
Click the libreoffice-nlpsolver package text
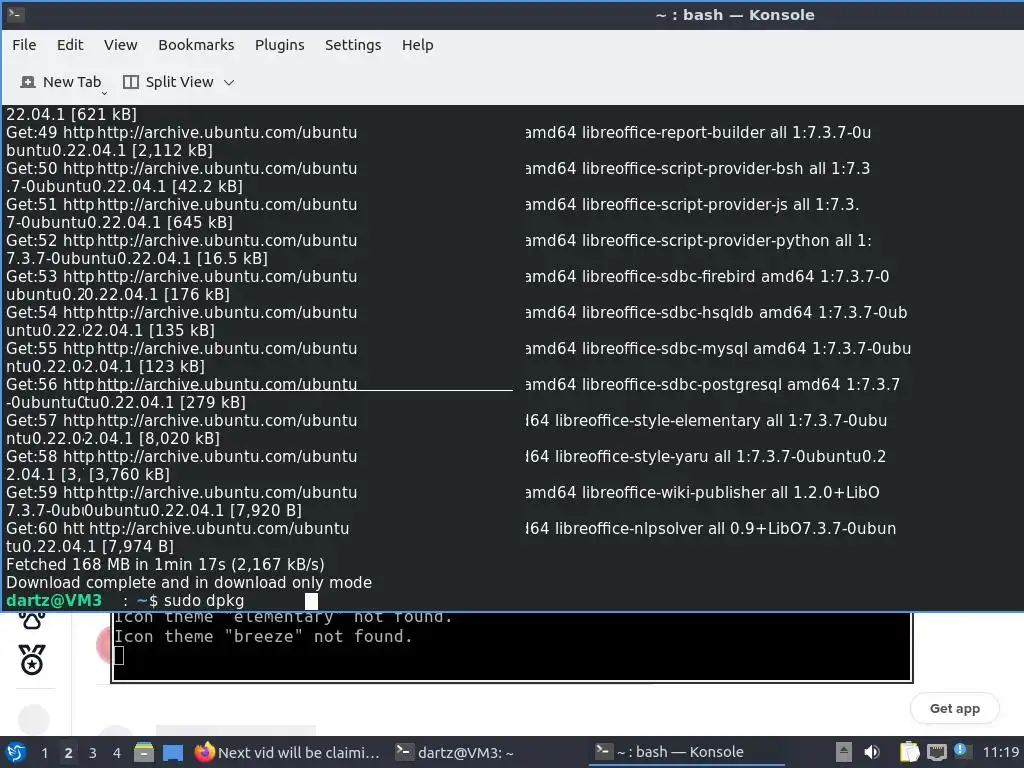[628, 528]
